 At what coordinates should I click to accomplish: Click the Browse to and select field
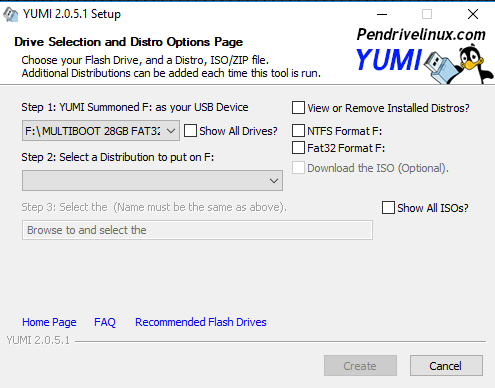[197, 230]
